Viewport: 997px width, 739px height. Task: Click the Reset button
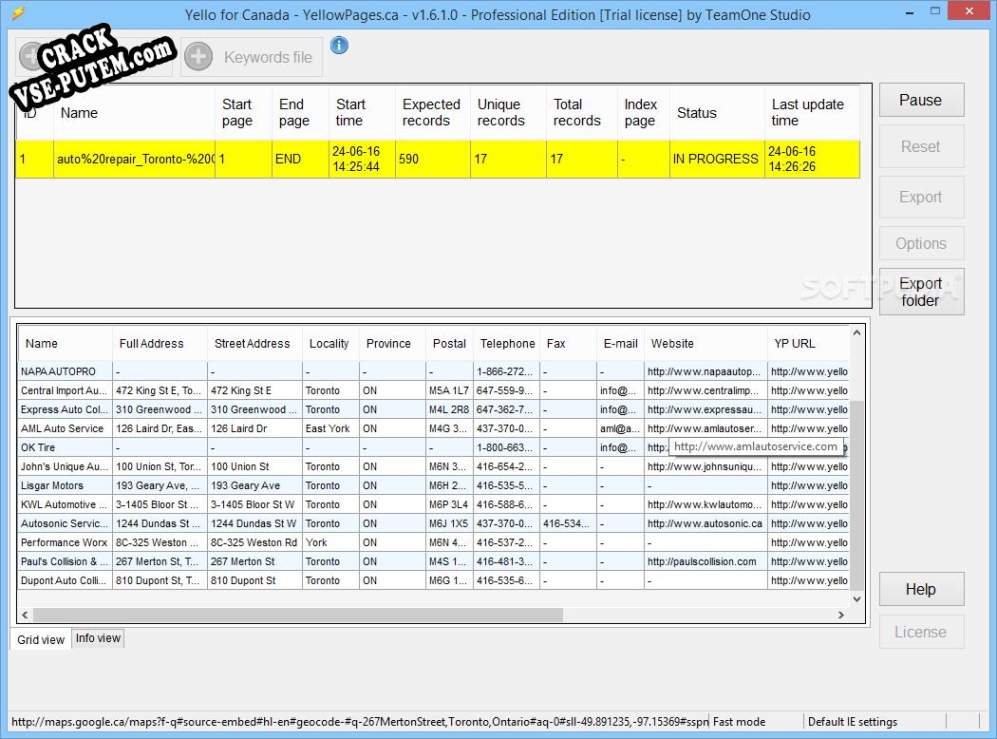point(921,146)
